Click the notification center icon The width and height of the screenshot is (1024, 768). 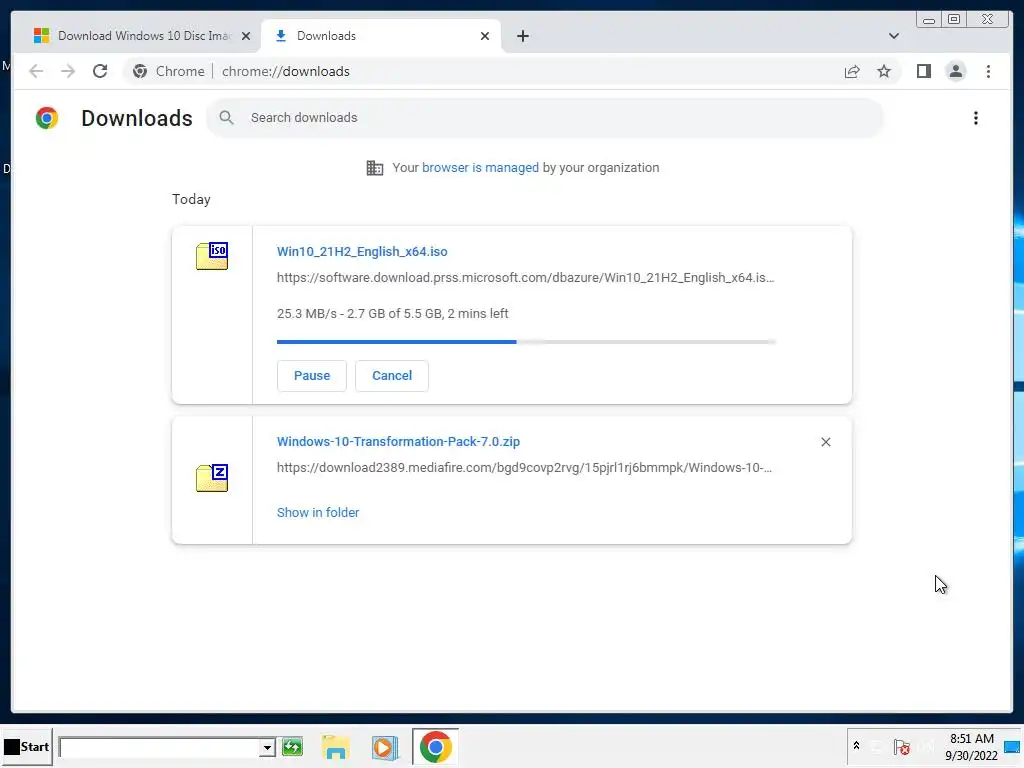(x=1014, y=746)
